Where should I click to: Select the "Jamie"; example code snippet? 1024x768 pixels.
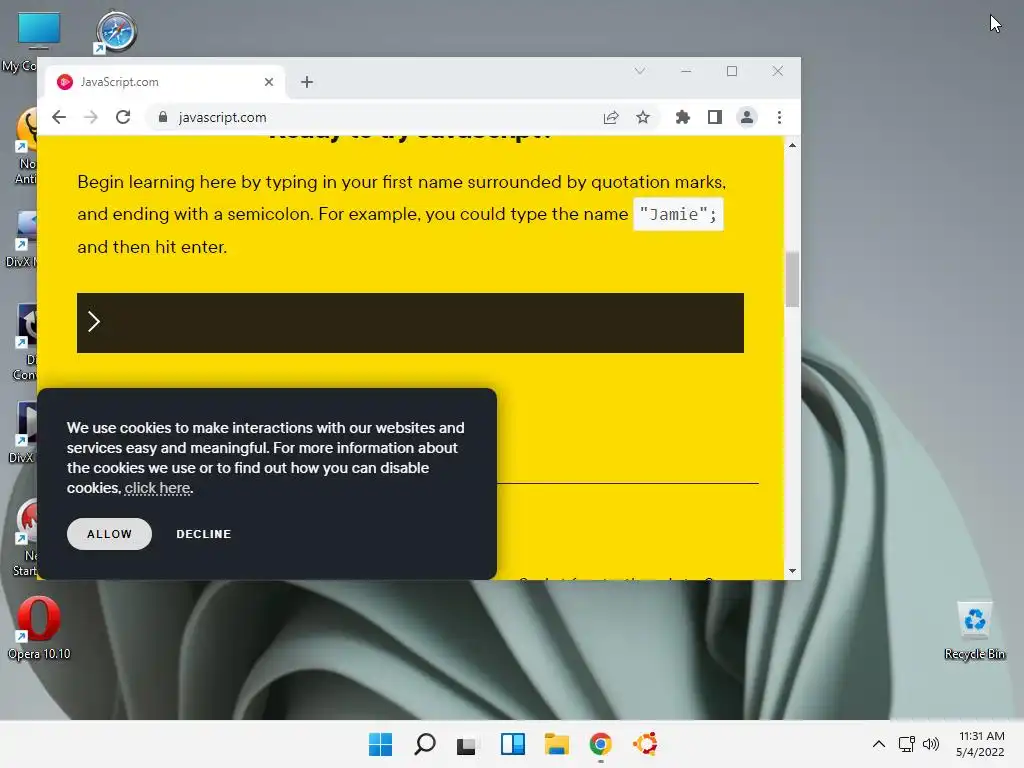coord(678,214)
